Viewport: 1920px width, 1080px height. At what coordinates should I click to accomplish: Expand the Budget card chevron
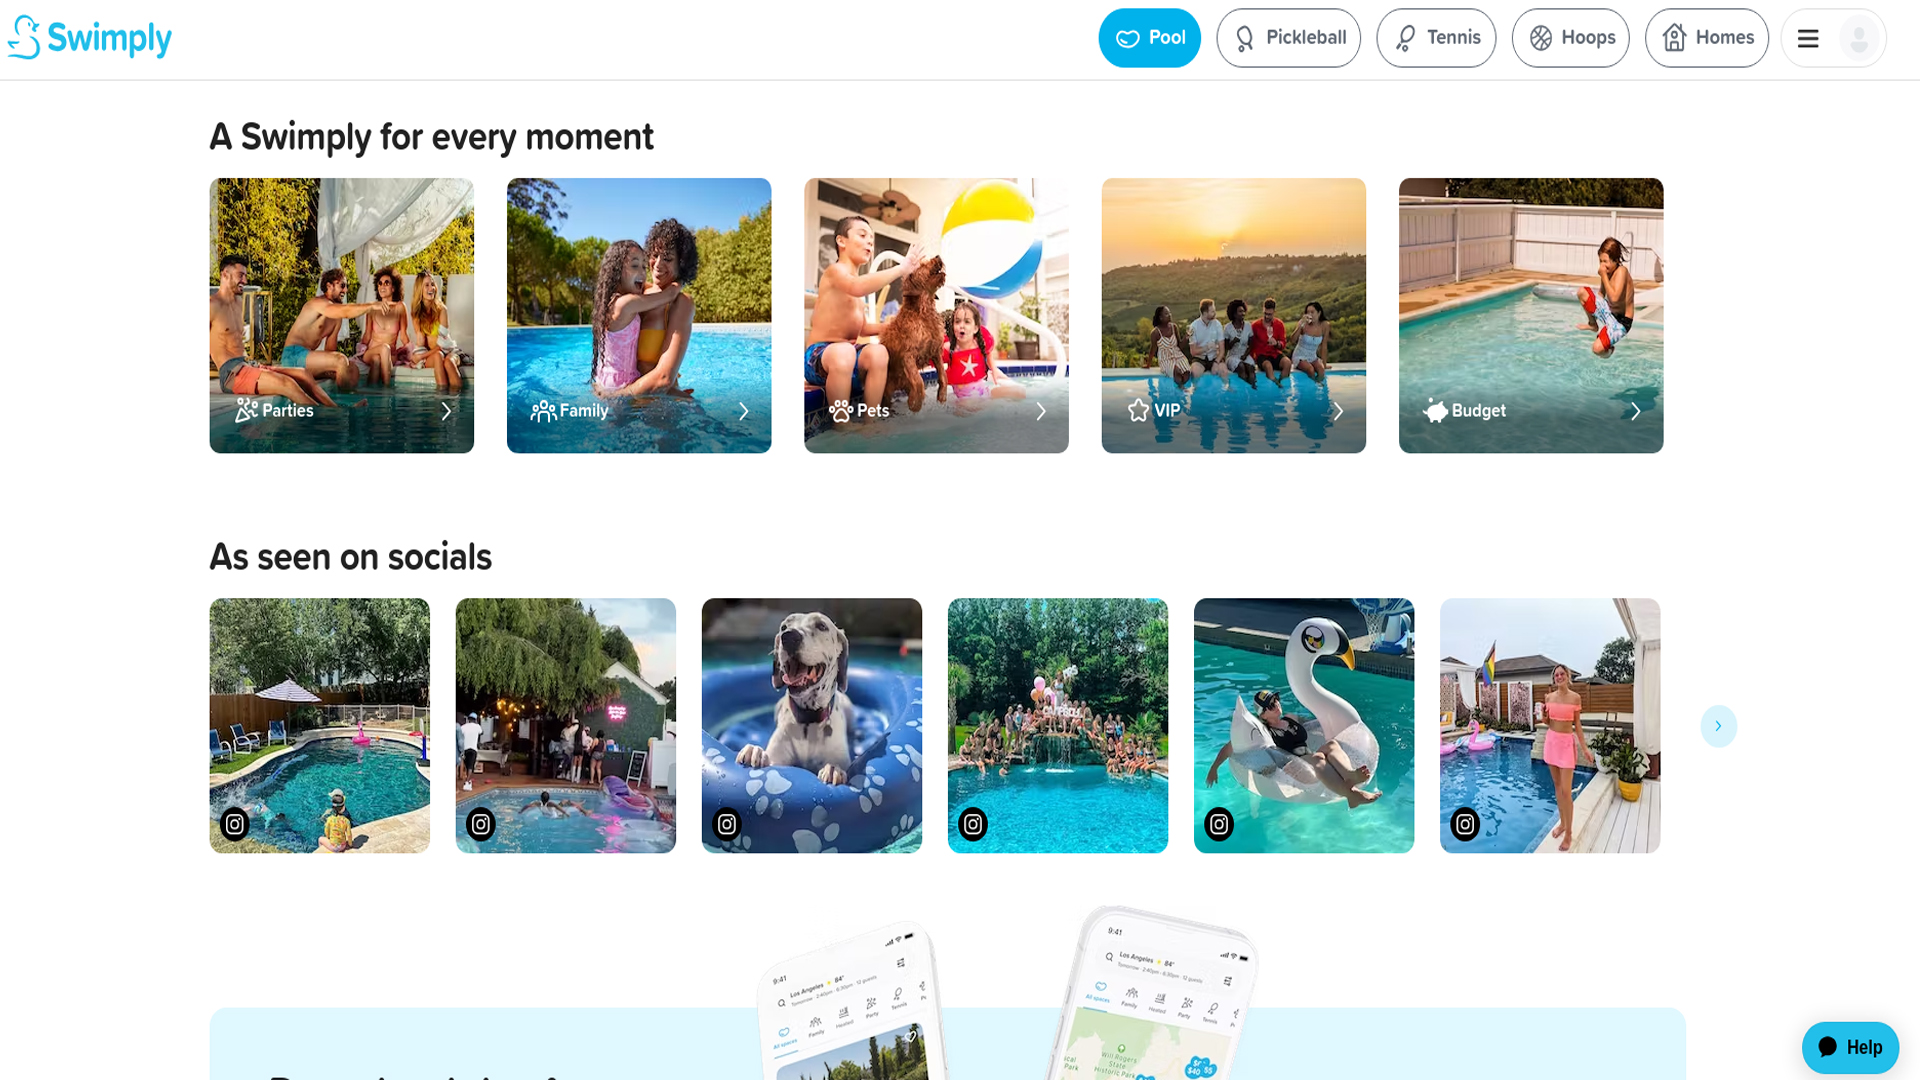pos(1635,411)
